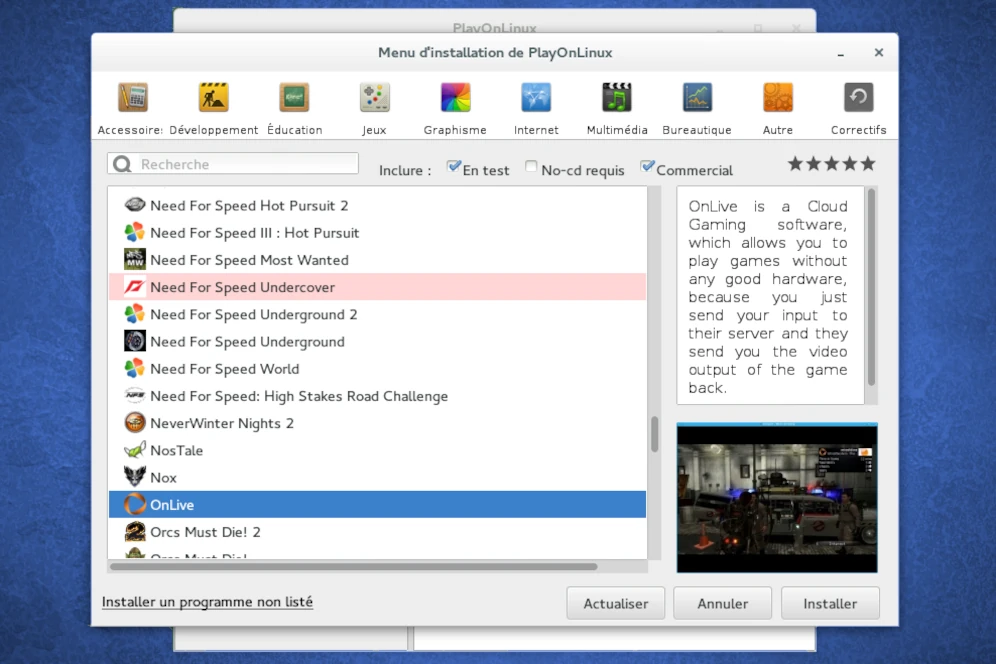The height and width of the screenshot is (664, 996).
Task: Click the Annuler button
Action: point(722,603)
